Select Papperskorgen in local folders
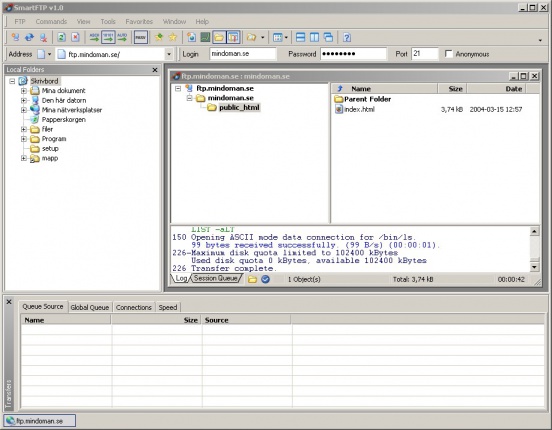Viewport: 552px width, 430px height. [64, 120]
